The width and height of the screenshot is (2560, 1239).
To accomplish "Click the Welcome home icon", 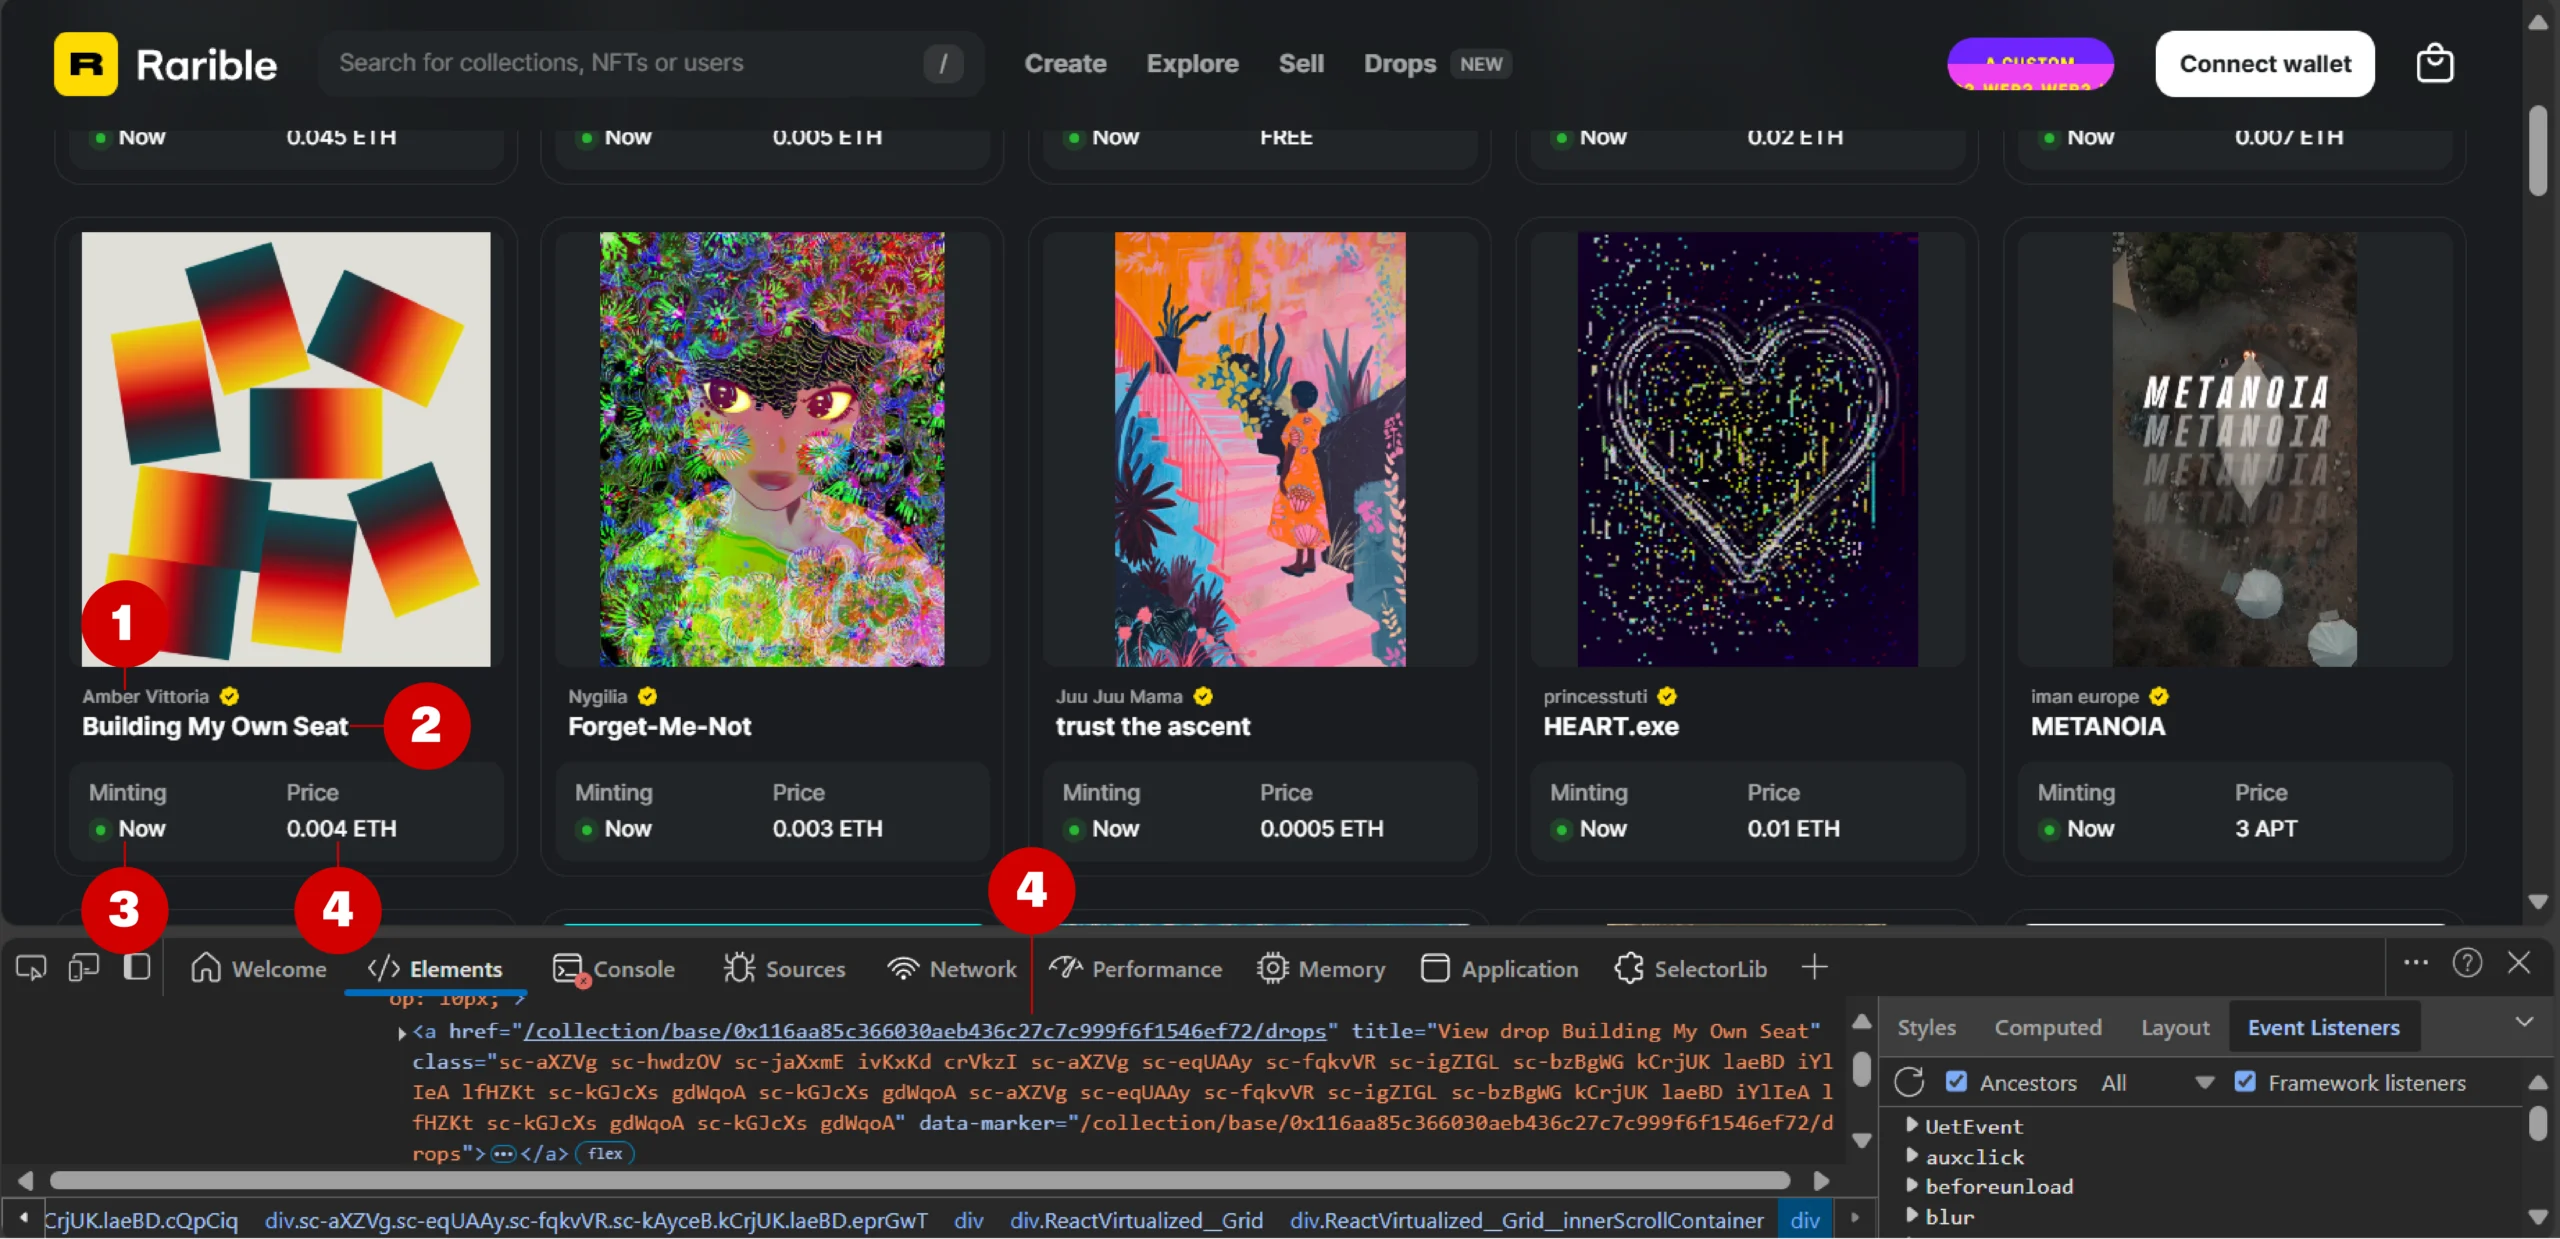I will [x=206, y=968].
